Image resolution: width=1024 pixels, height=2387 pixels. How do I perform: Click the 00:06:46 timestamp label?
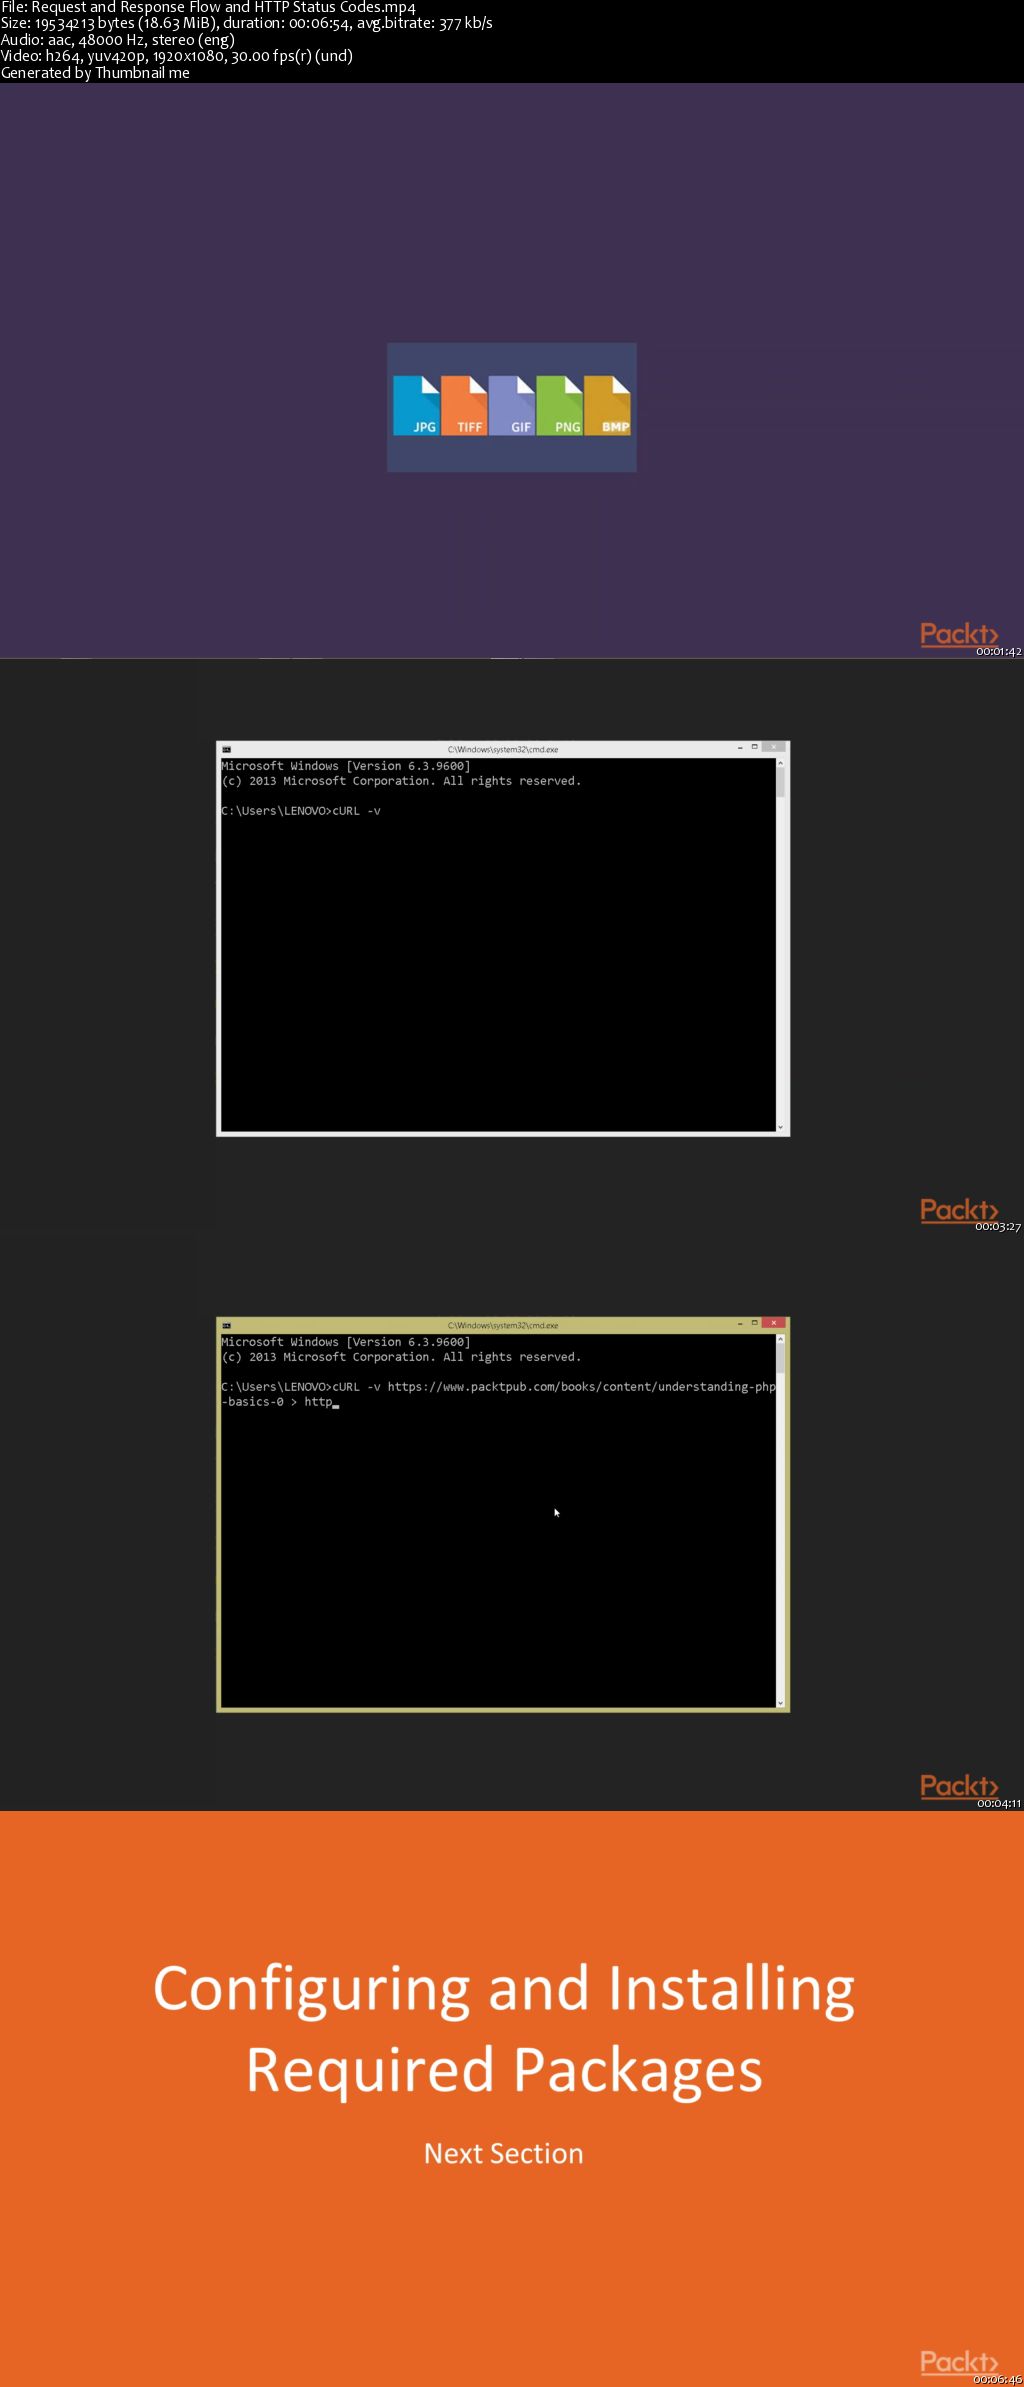[x=999, y=2380]
